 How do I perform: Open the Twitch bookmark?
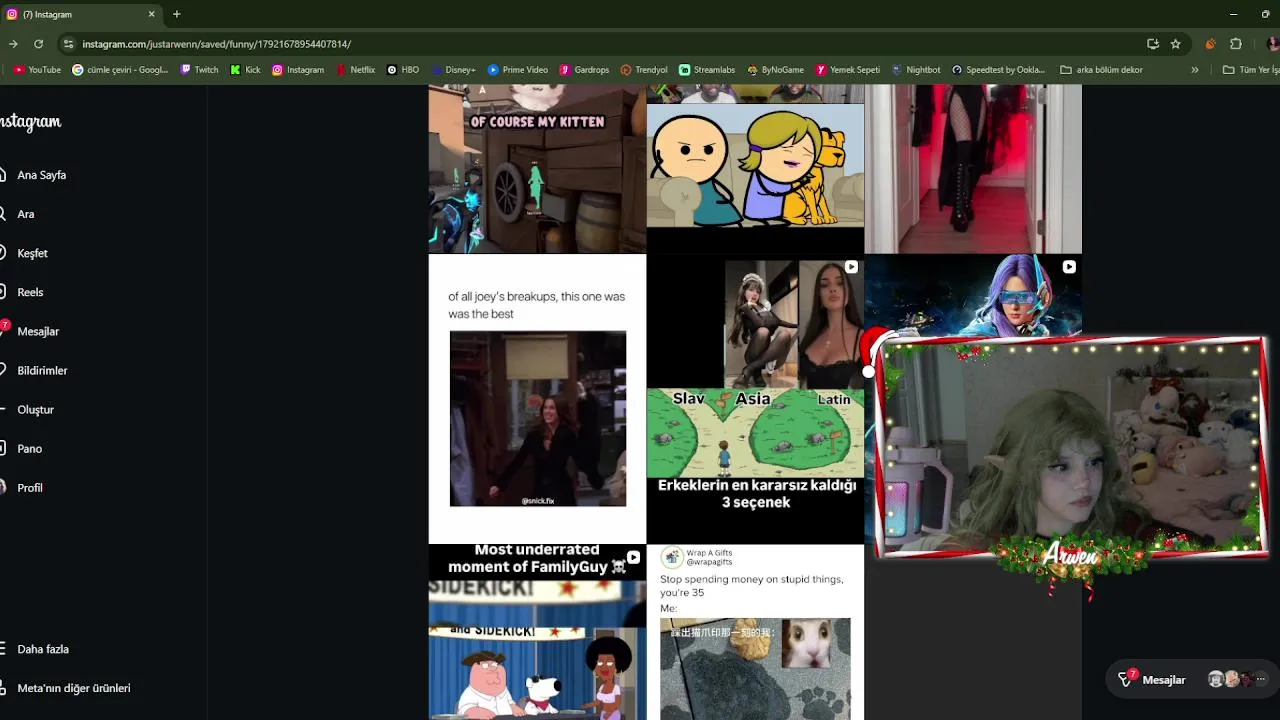(x=199, y=70)
